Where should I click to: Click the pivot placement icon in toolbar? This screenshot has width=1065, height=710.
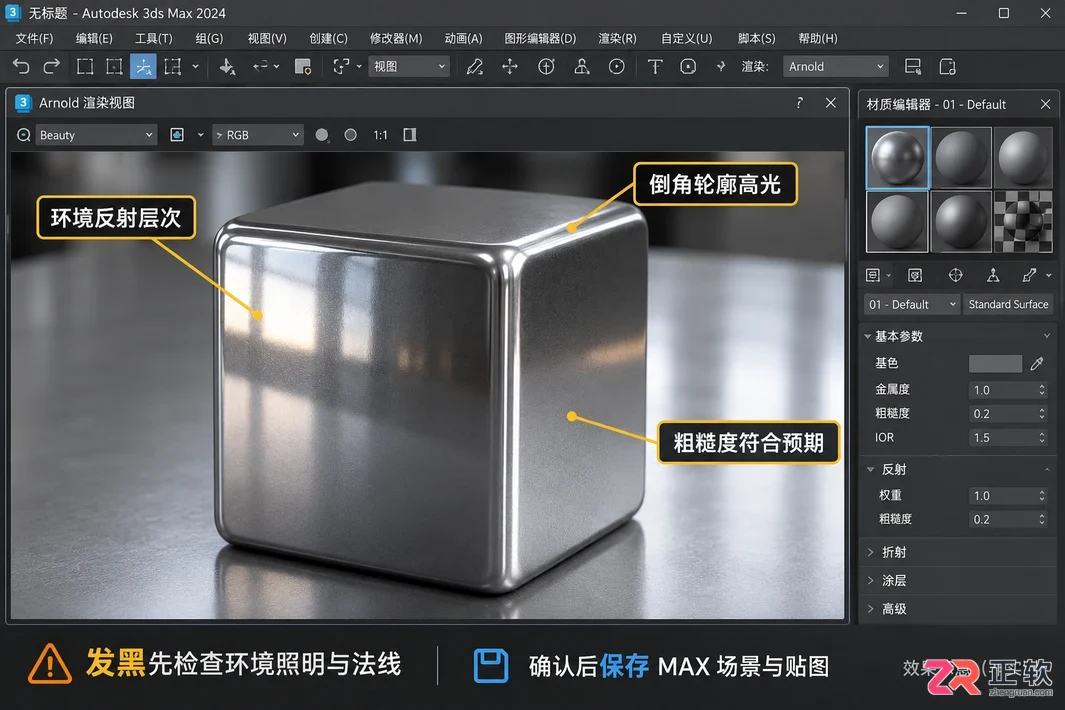(581, 67)
